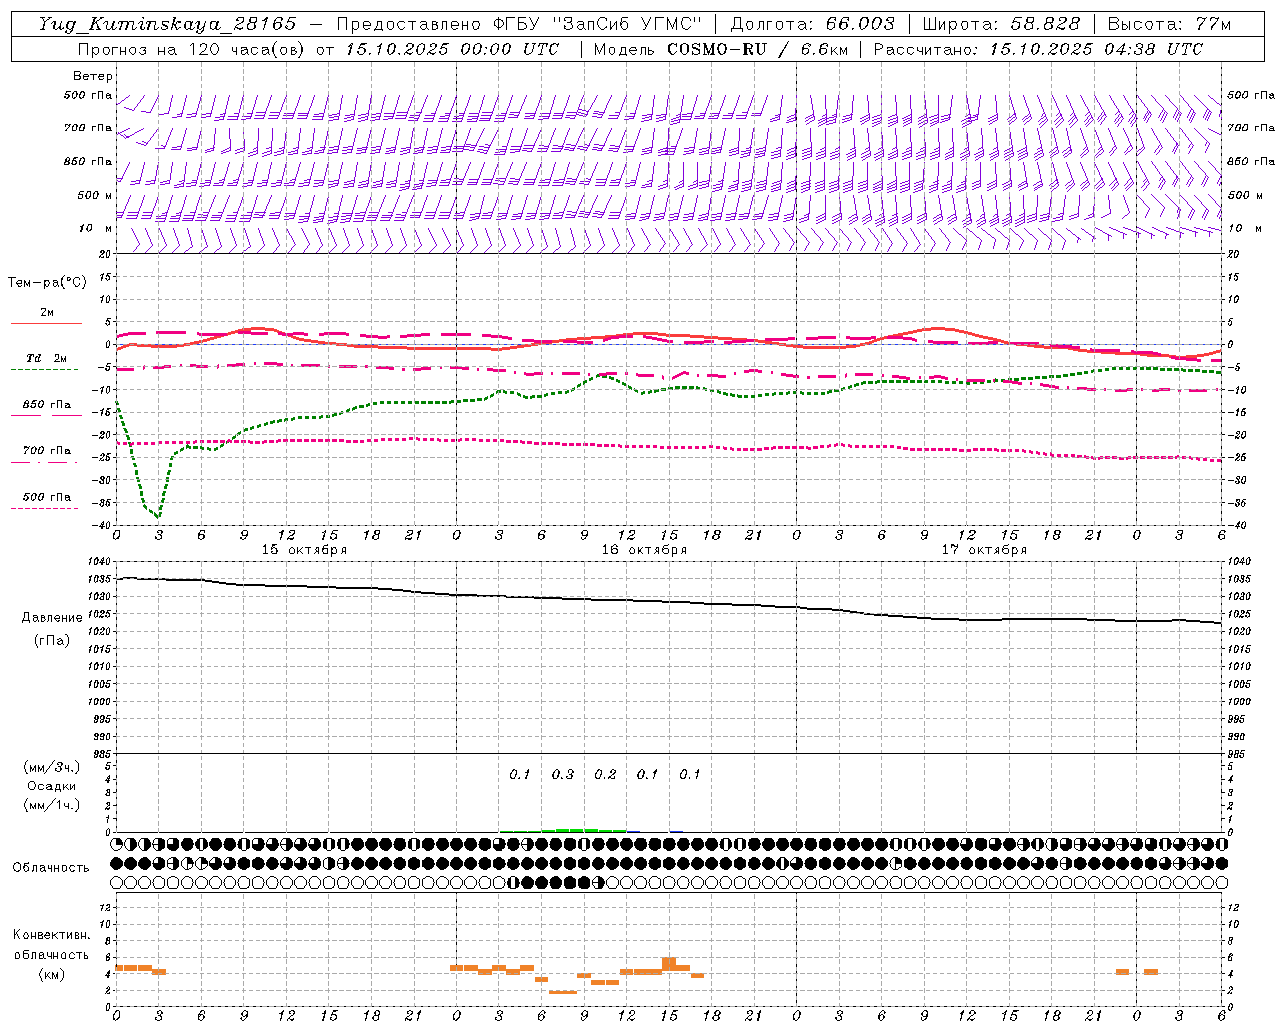Click the 850 гПа temperature legend entry
1280x1024 pixels.
tap(46, 405)
